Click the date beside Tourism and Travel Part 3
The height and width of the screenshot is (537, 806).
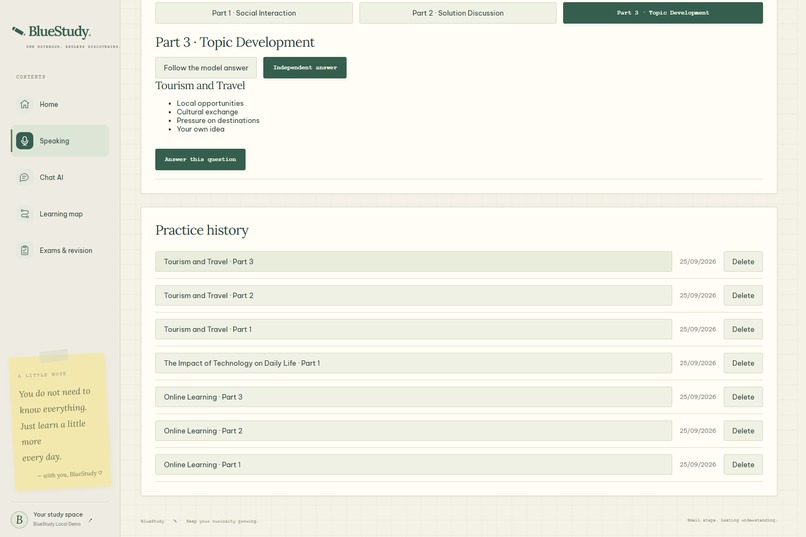click(698, 262)
